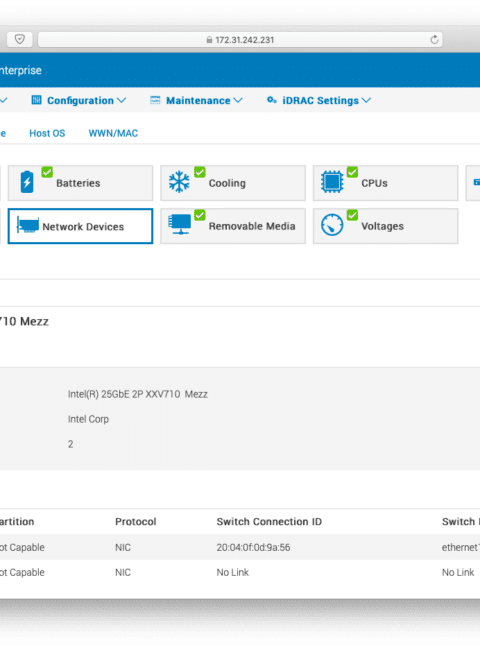Click the NIC protocol cell in the first row
This screenshot has height=650, width=480.
(x=123, y=547)
